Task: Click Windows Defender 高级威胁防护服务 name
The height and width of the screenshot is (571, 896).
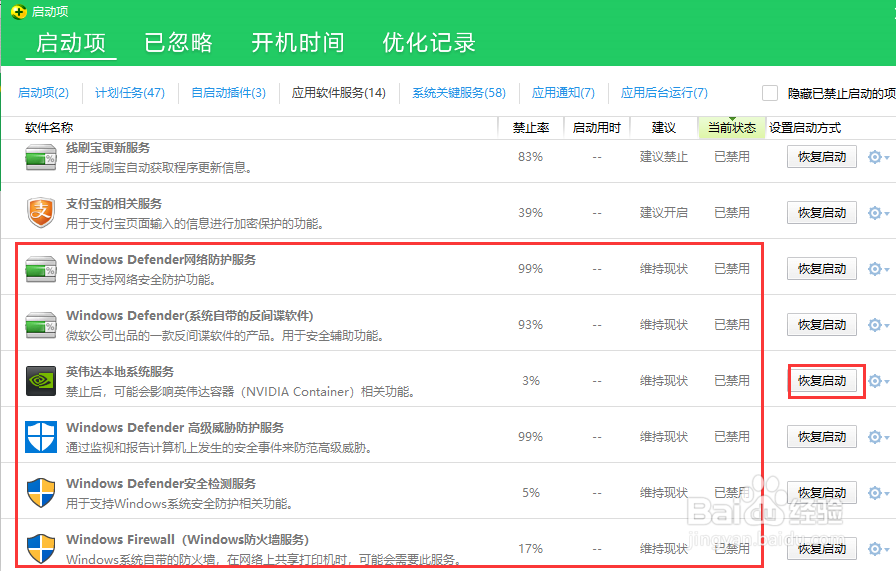Action: pos(175,428)
